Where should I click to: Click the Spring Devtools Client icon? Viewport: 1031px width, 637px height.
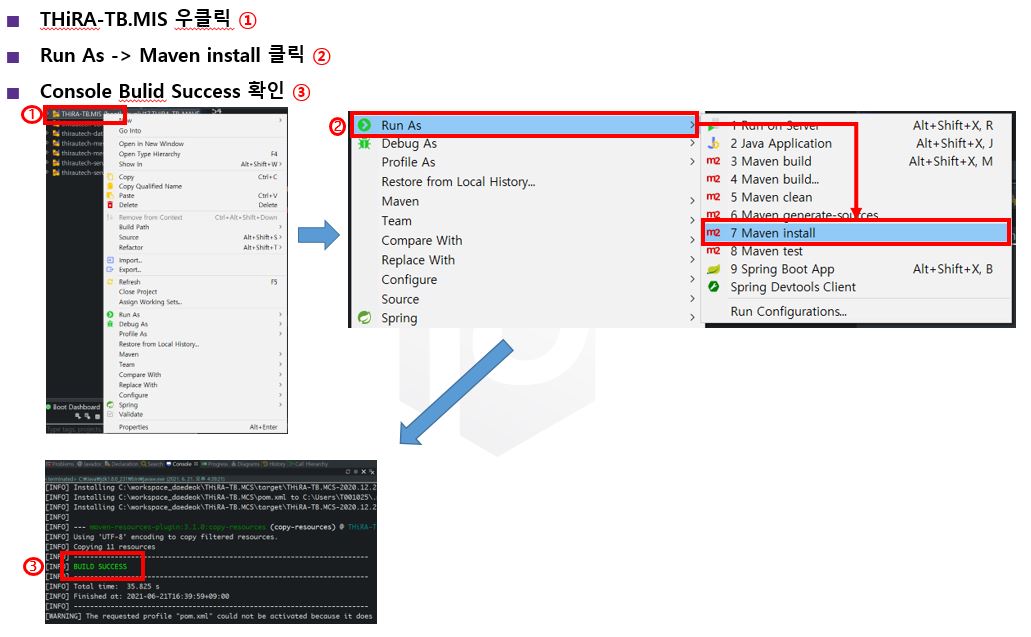[714, 287]
